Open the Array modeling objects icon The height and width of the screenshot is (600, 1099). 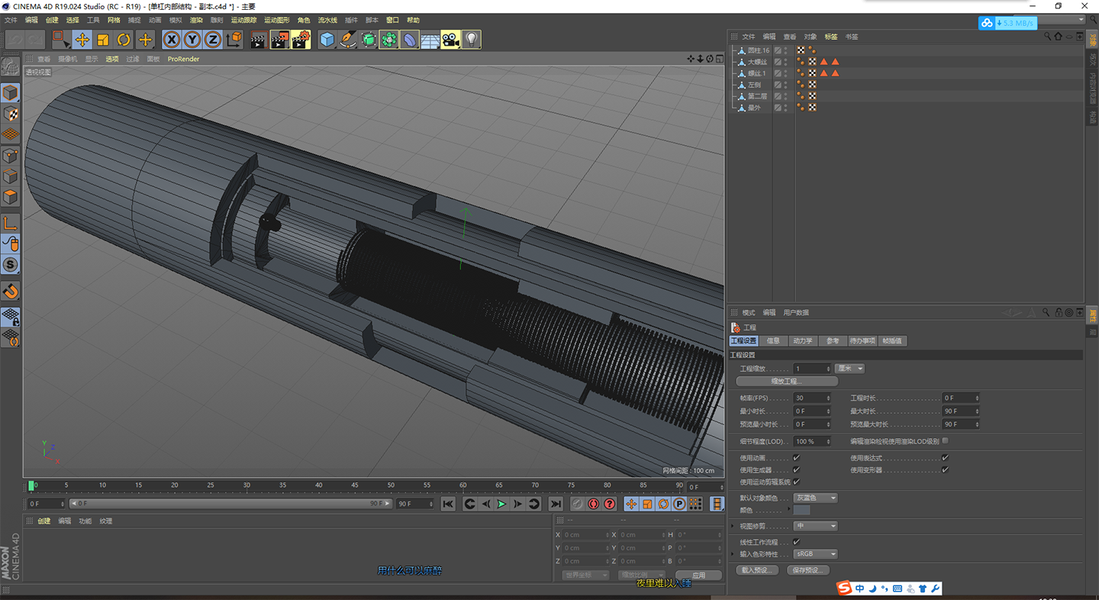(x=389, y=40)
